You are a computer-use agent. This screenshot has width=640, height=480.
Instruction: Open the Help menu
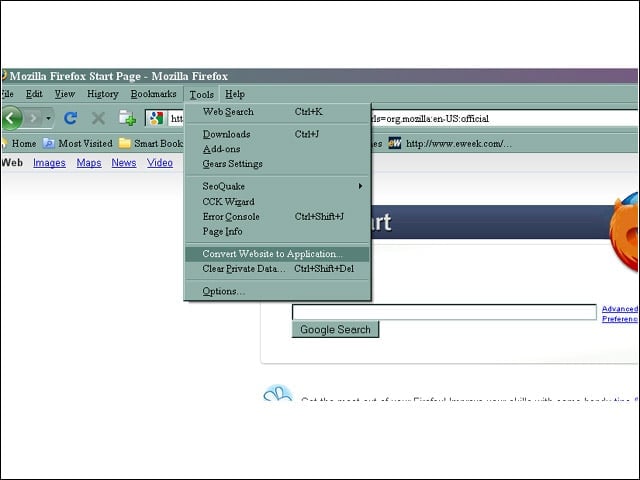(x=235, y=94)
